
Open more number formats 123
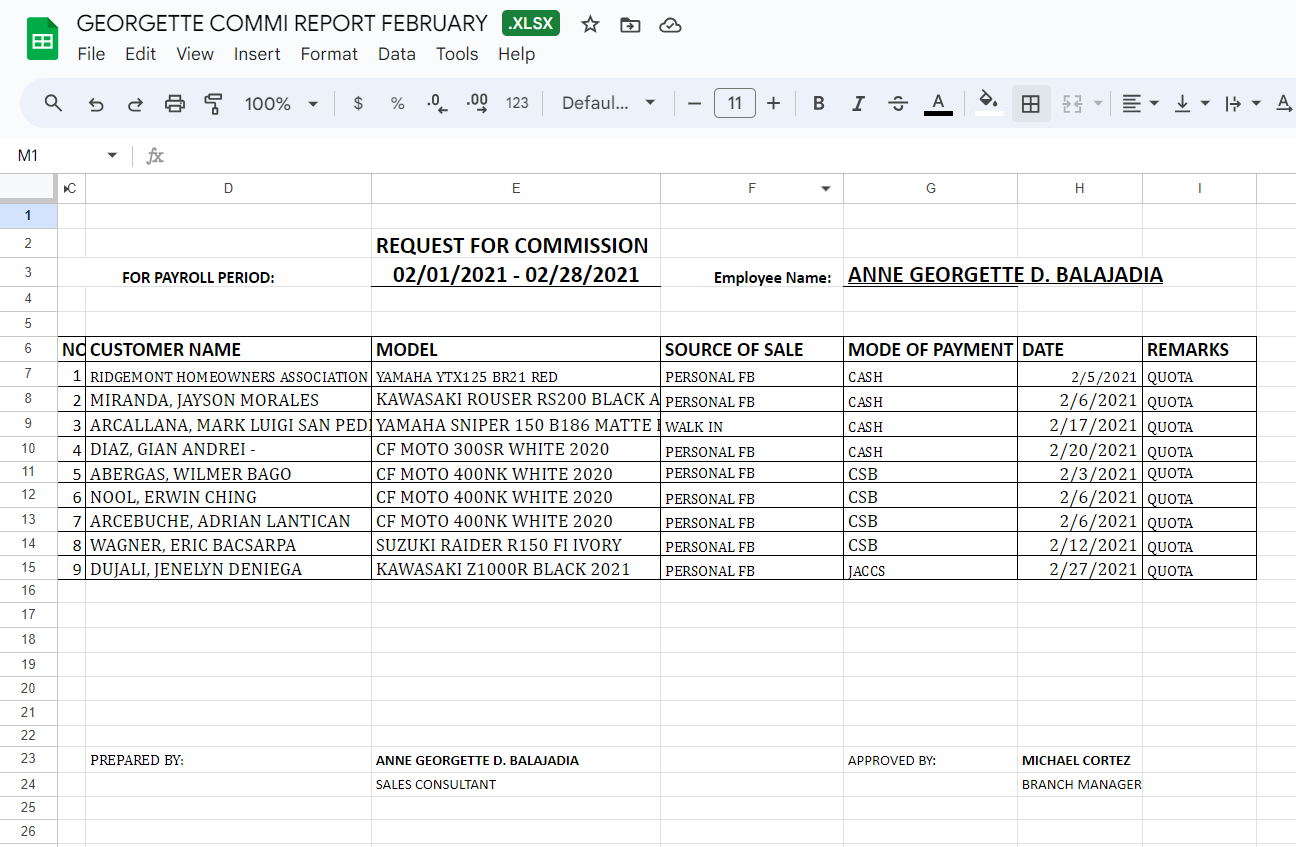tap(517, 103)
